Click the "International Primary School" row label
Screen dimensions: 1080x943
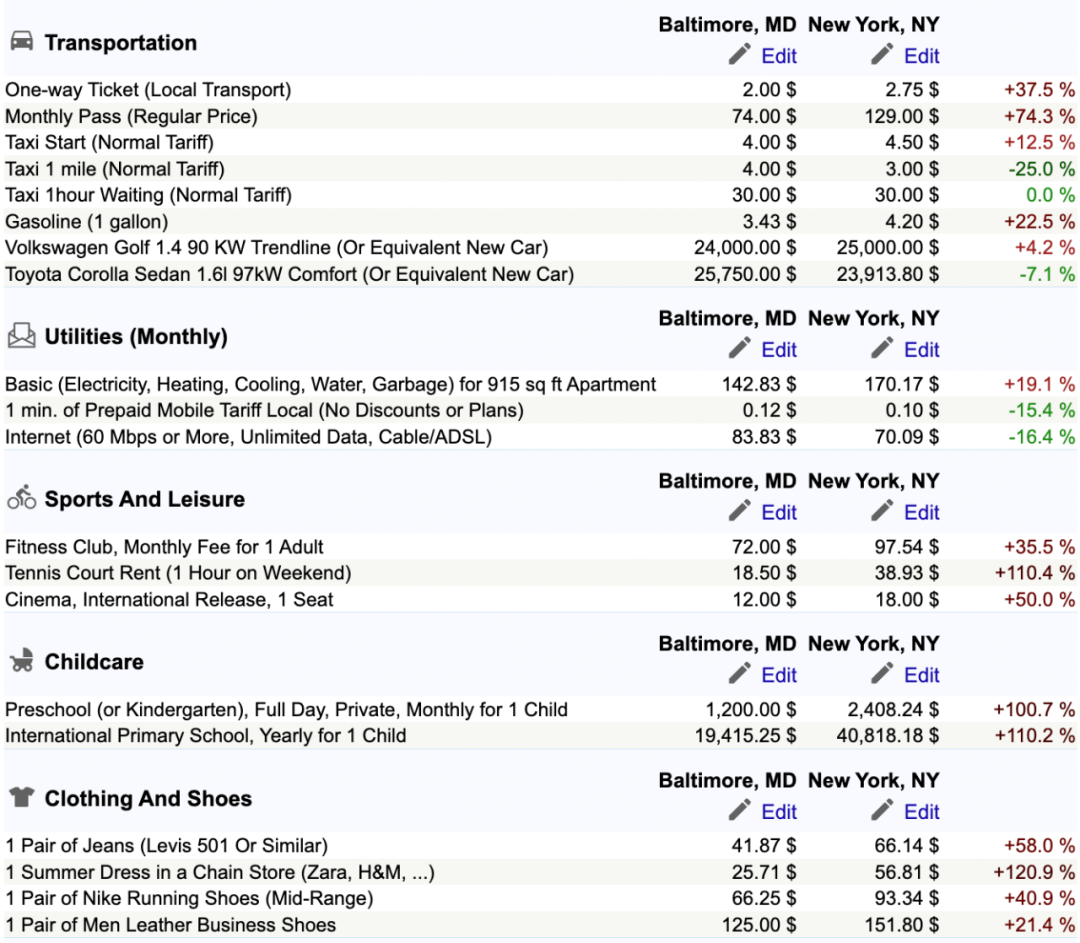[205, 736]
